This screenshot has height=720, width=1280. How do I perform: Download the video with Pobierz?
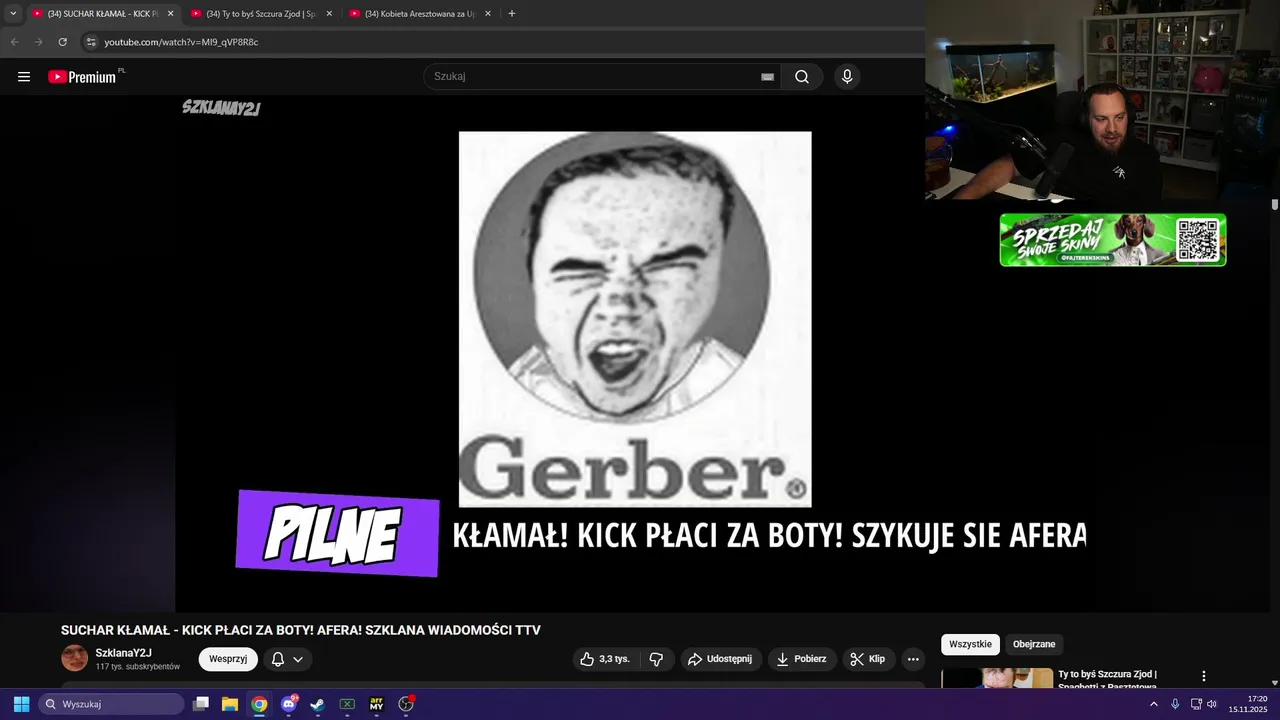pos(802,659)
